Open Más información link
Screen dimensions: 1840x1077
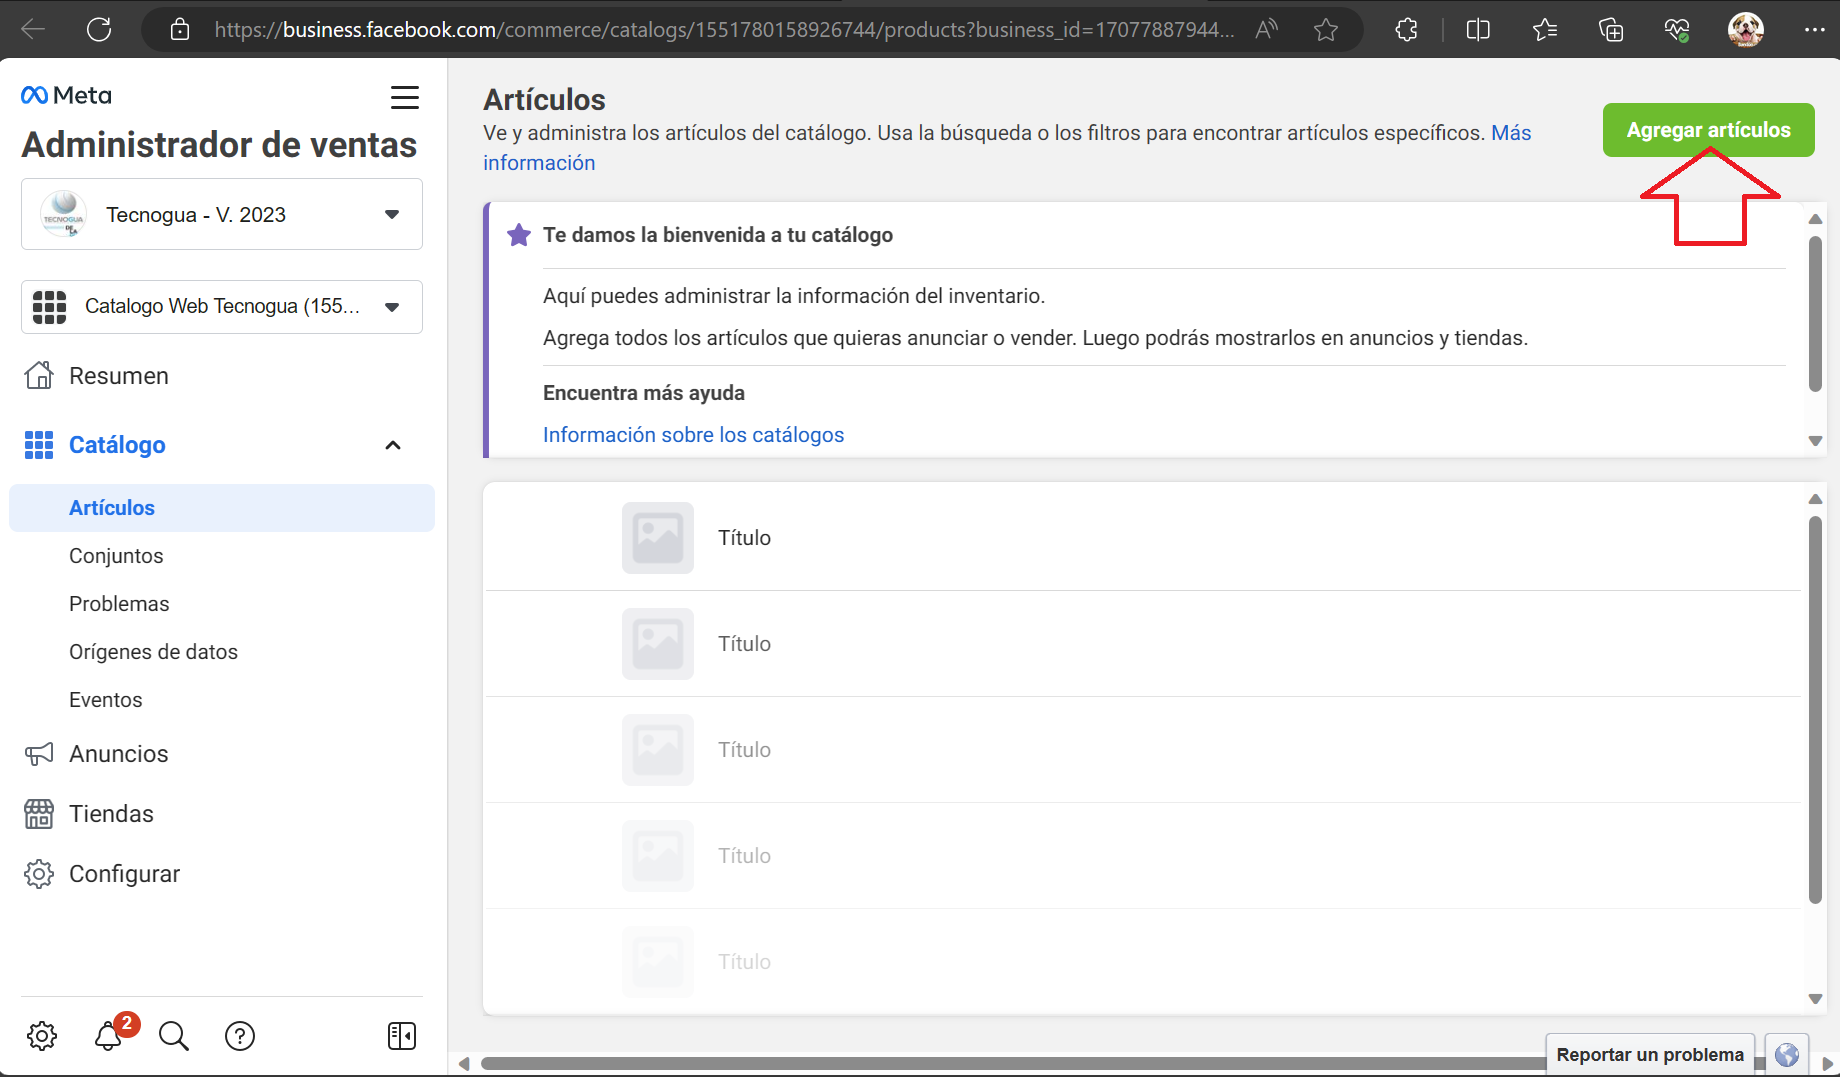coord(1511,133)
